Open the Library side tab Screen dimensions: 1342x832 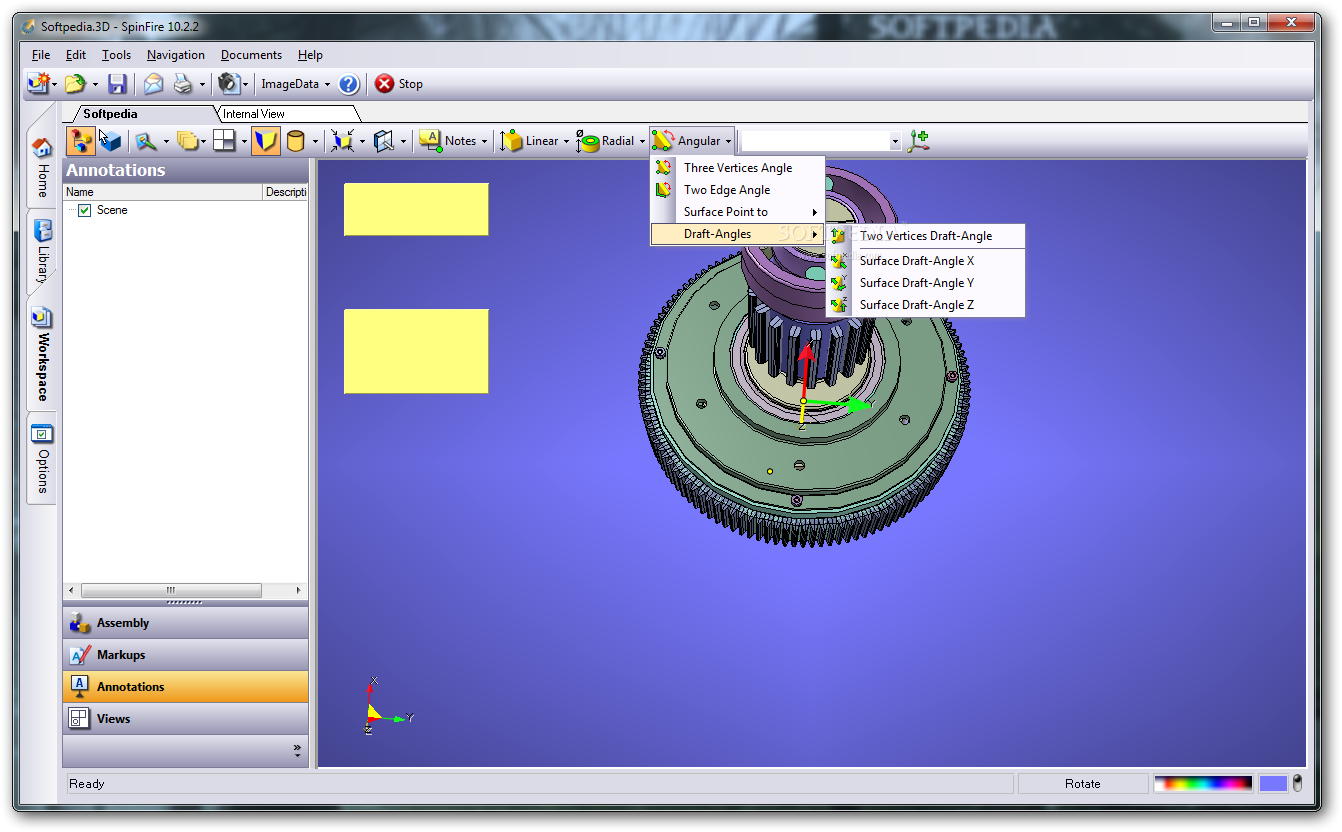pos(42,252)
